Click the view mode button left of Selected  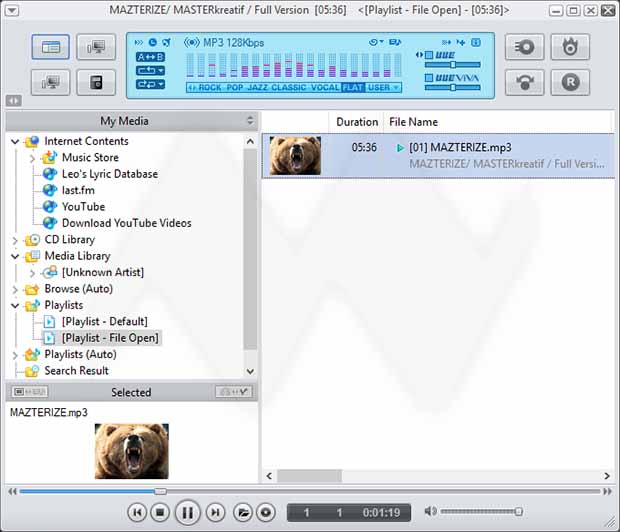30,392
